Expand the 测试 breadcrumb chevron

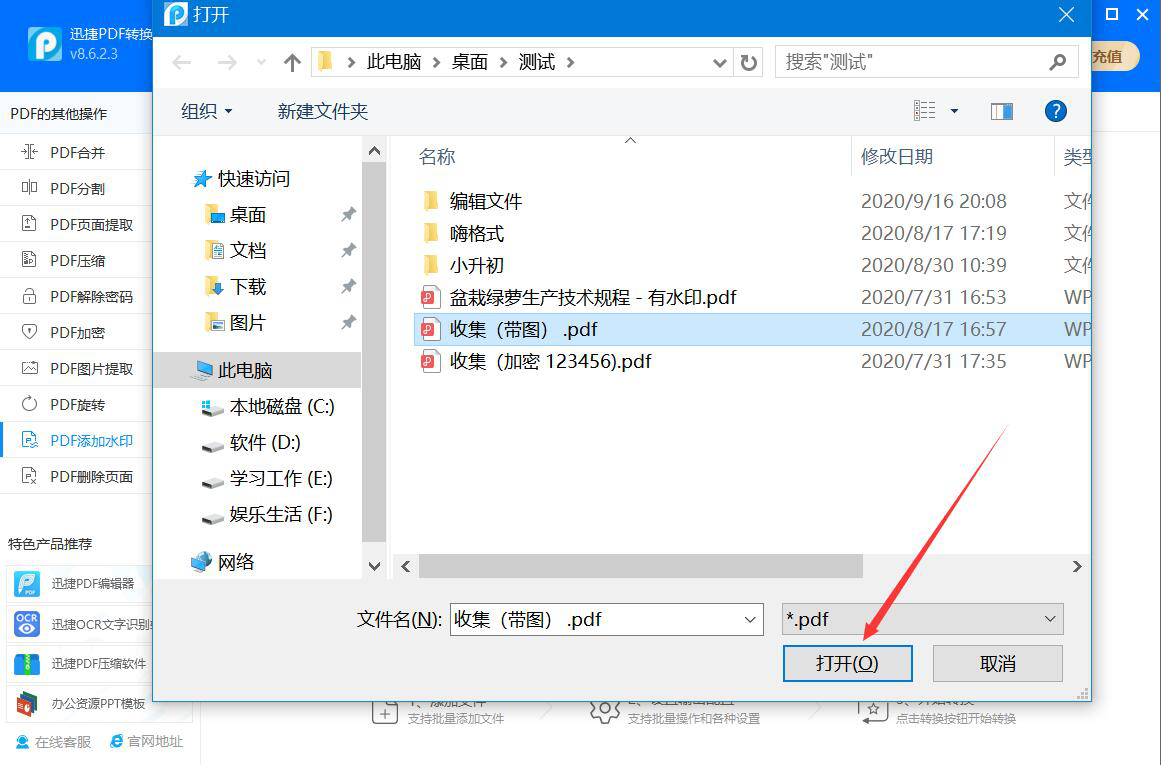(x=570, y=62)
